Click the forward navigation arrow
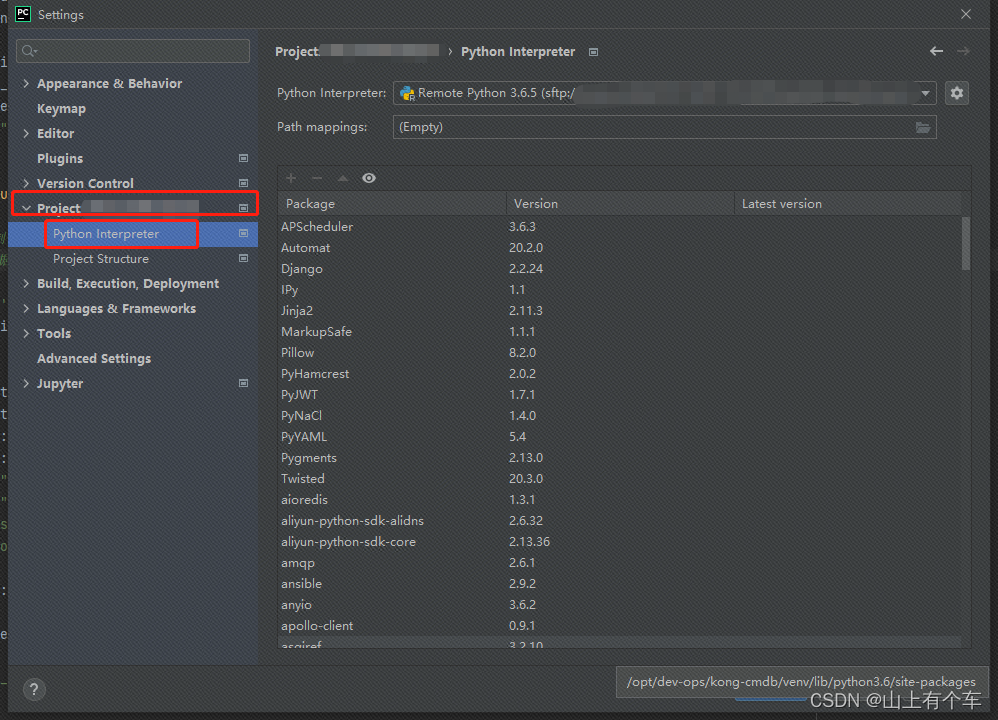Screen dimensions: 998x720 click(964, 51)
